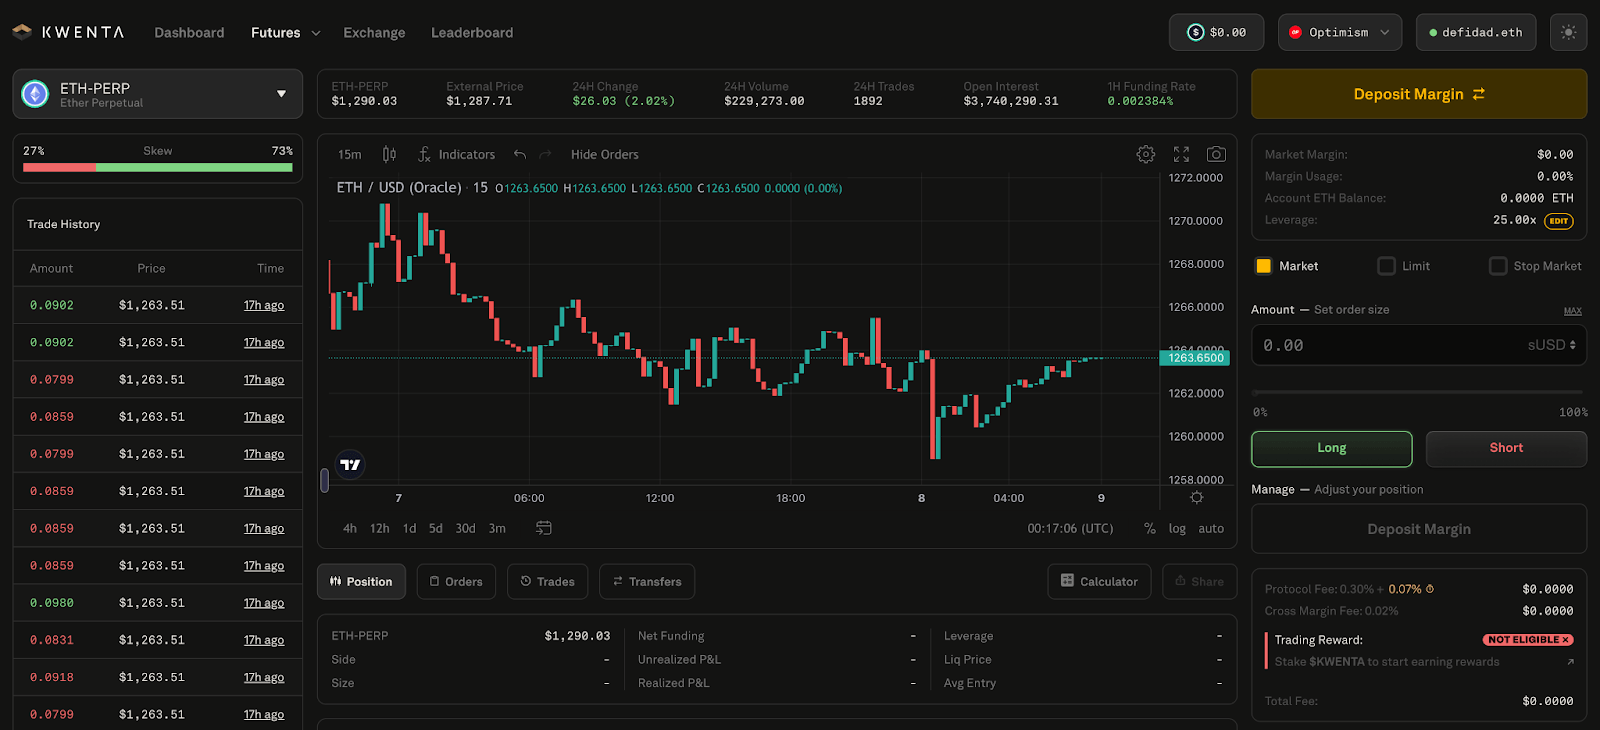1600x730 pixels.
Task: Undo last chart action
Action: [520, 154]
